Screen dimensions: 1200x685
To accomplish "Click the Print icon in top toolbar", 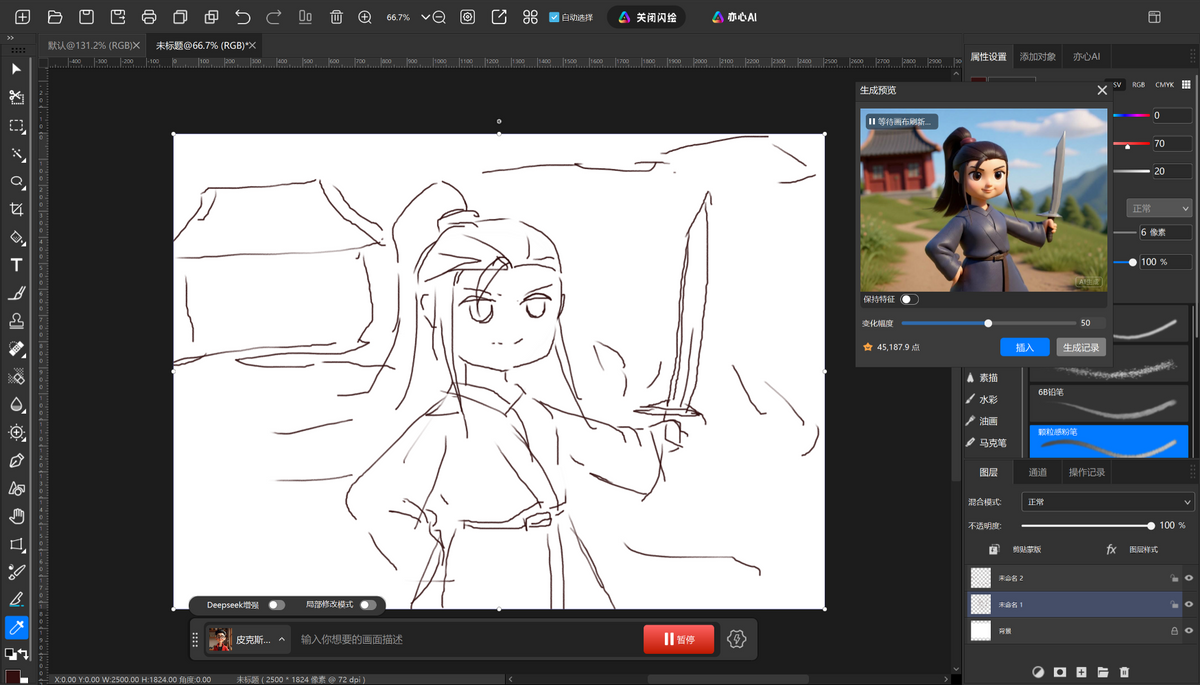I will point(149,17).
